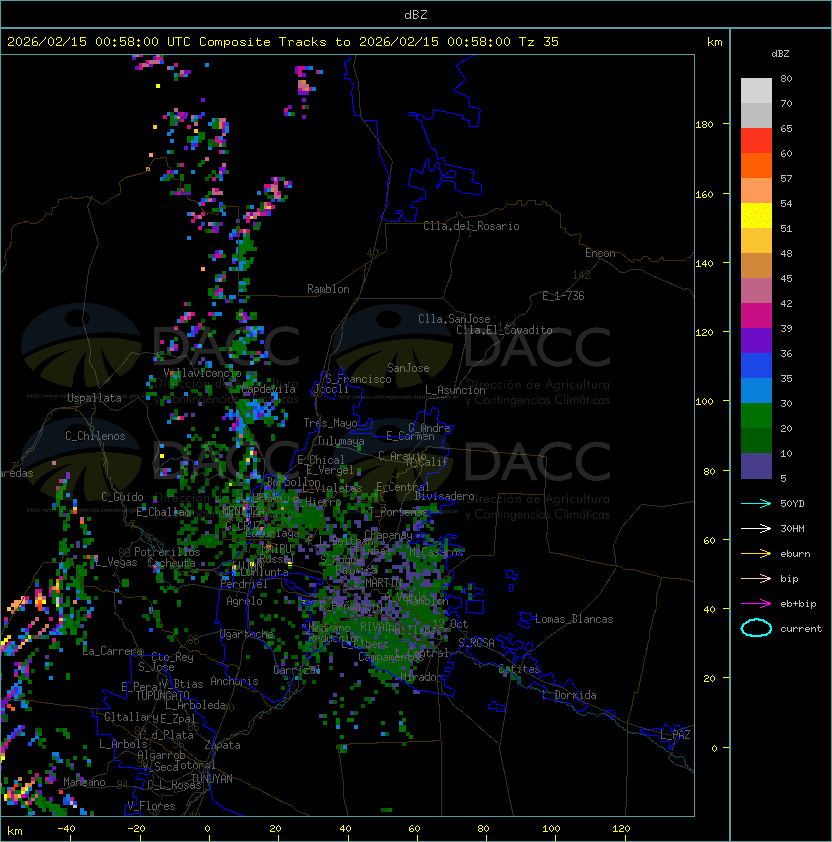Pick the bright orange swatch below red
This screenshot has height=842, width=832.
pos(756,165)
